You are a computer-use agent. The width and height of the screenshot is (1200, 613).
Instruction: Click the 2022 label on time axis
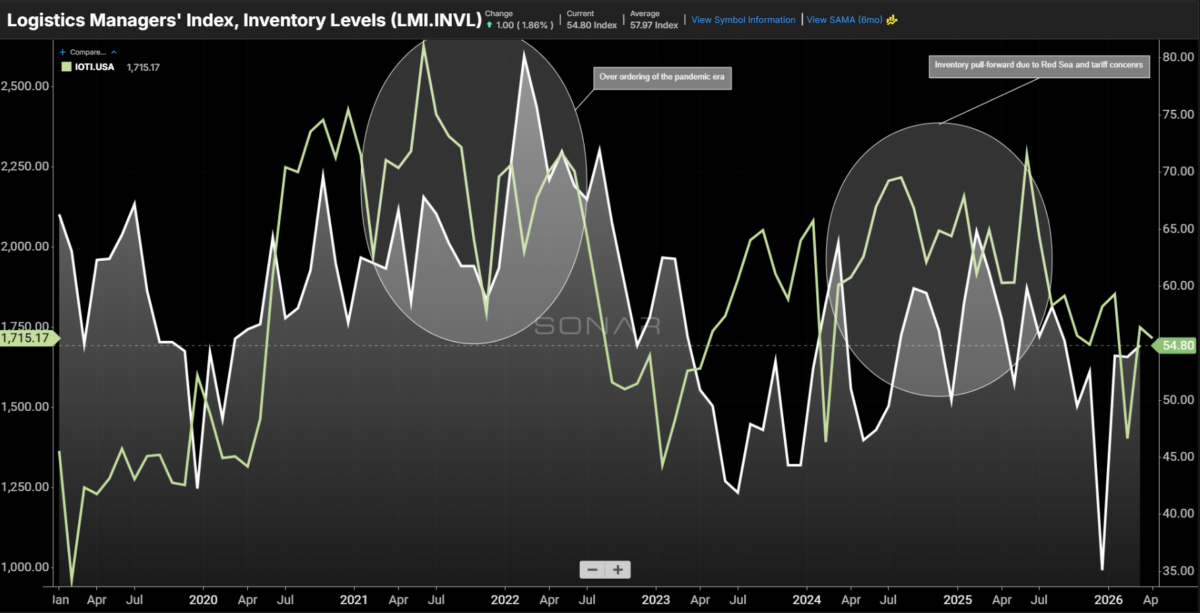[505, 601]
